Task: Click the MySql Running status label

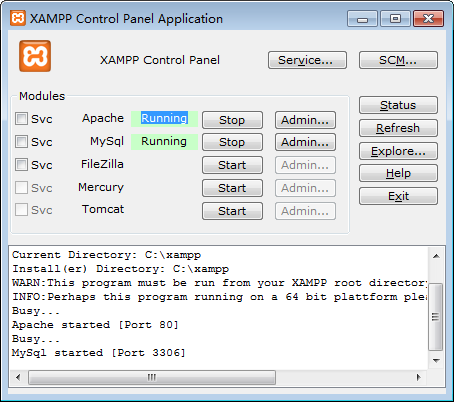Action: pyautogui.click(x=164, y=141)
